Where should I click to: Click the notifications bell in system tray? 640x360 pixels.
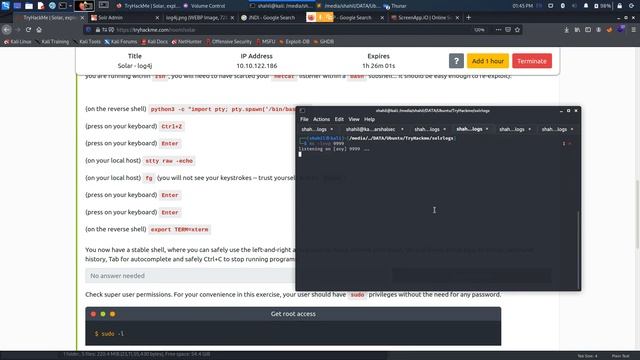click(586, 6)
